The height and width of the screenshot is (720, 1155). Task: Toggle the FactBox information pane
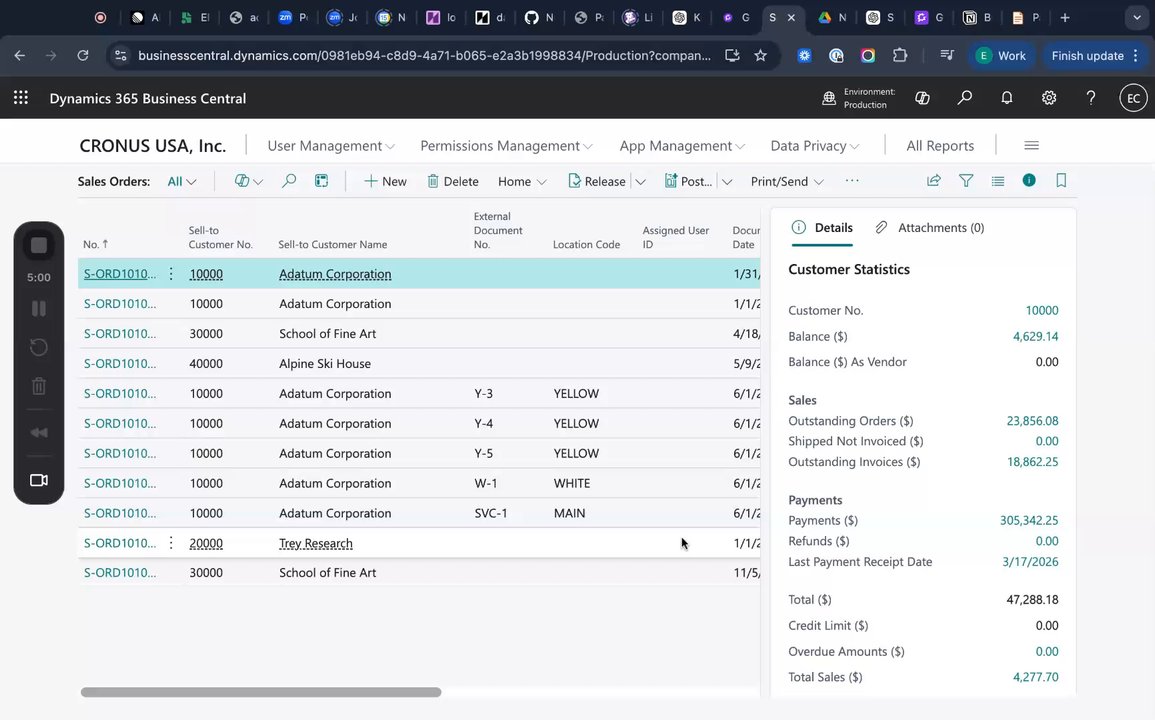click(1029, 181)
